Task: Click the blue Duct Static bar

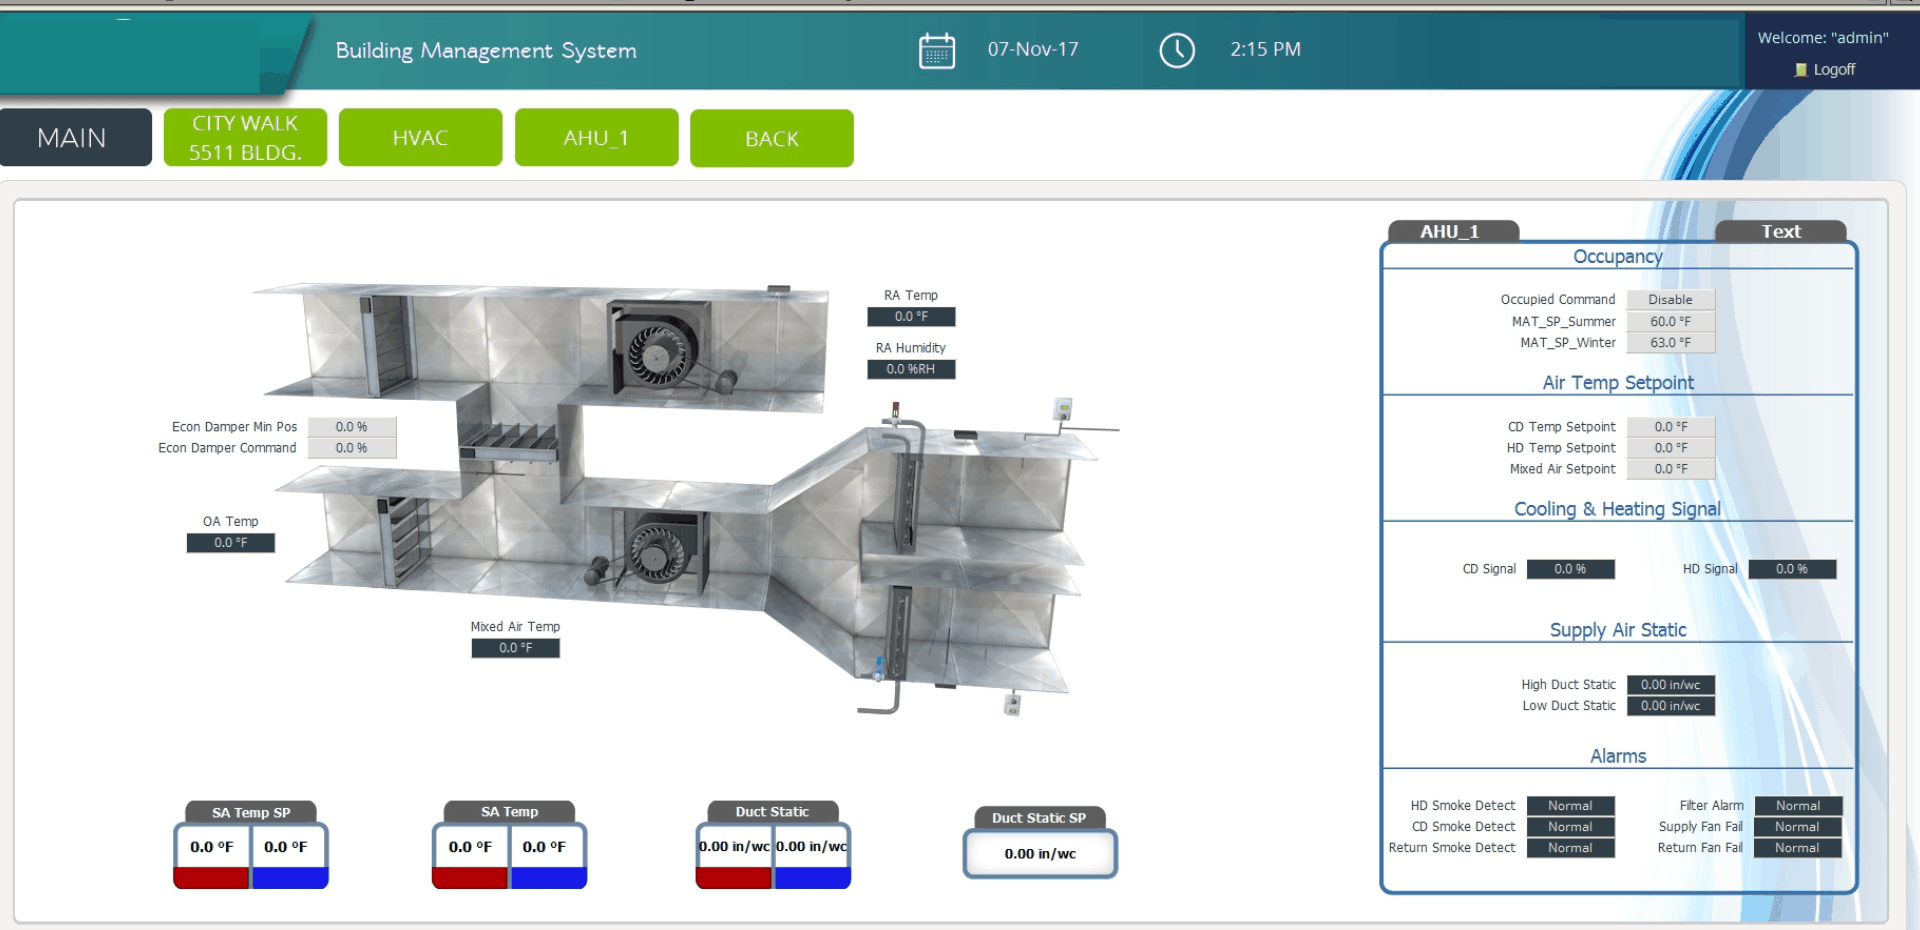Action: 812,878
